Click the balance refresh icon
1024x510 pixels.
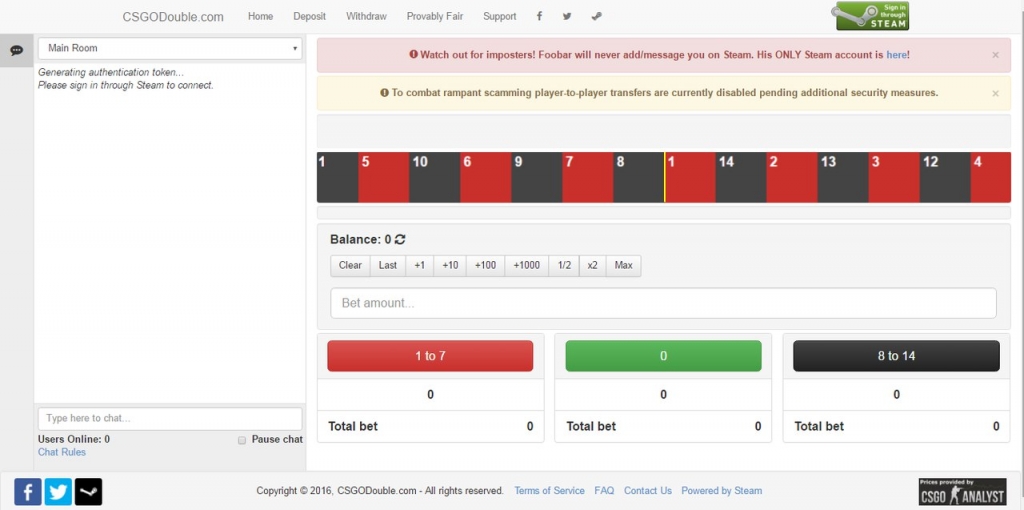pyautogui.click(x=400, y=240)
